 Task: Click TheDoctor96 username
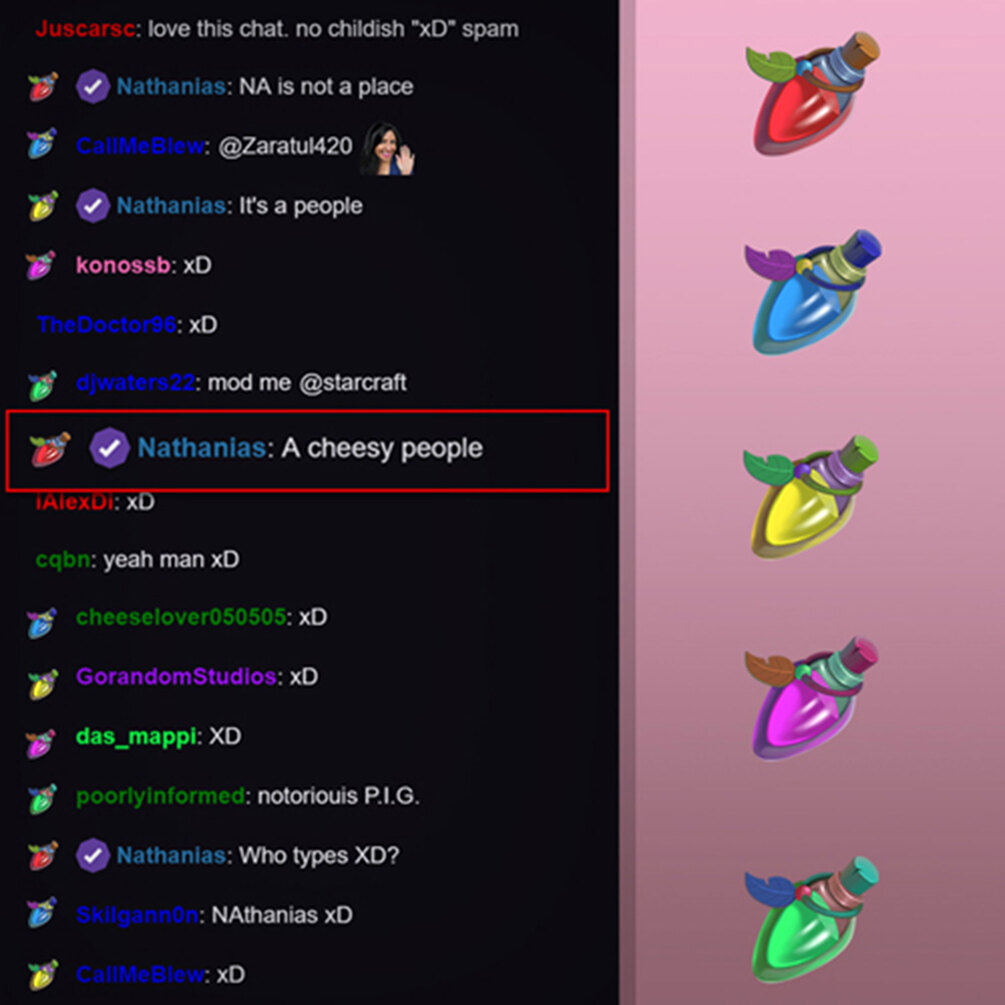click(106, 324)
